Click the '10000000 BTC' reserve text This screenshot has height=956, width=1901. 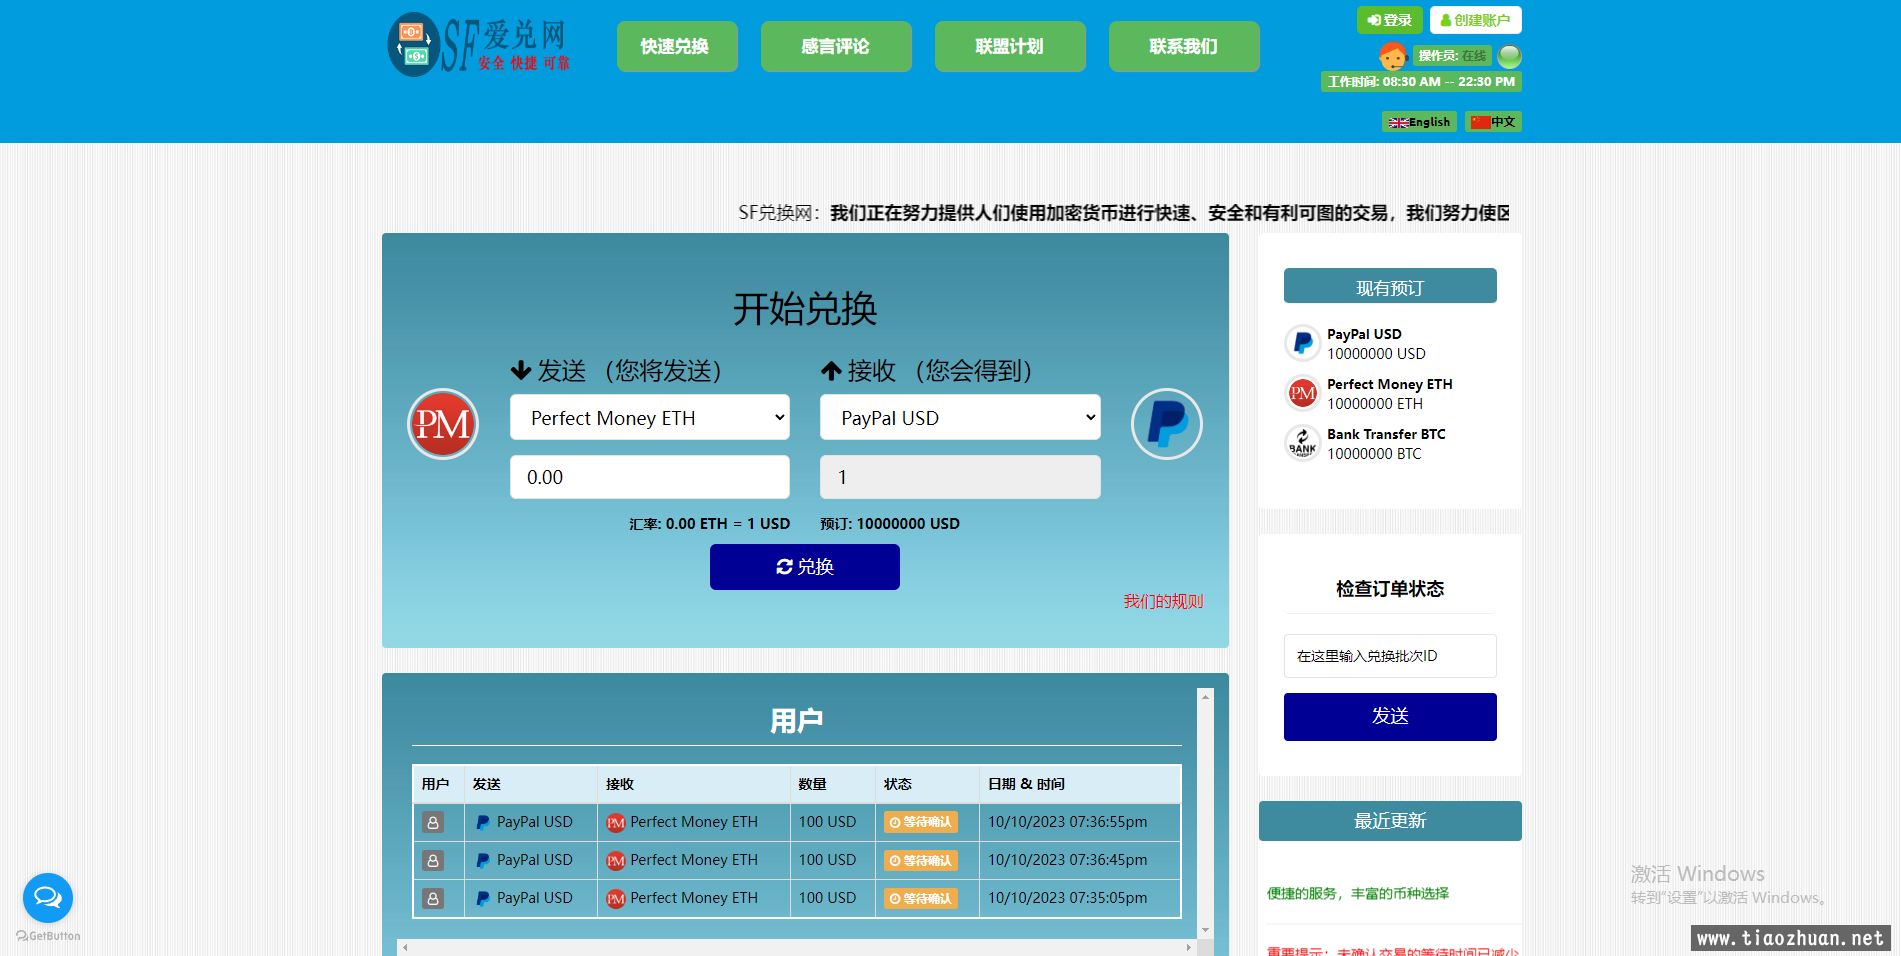pos(1374,454)
